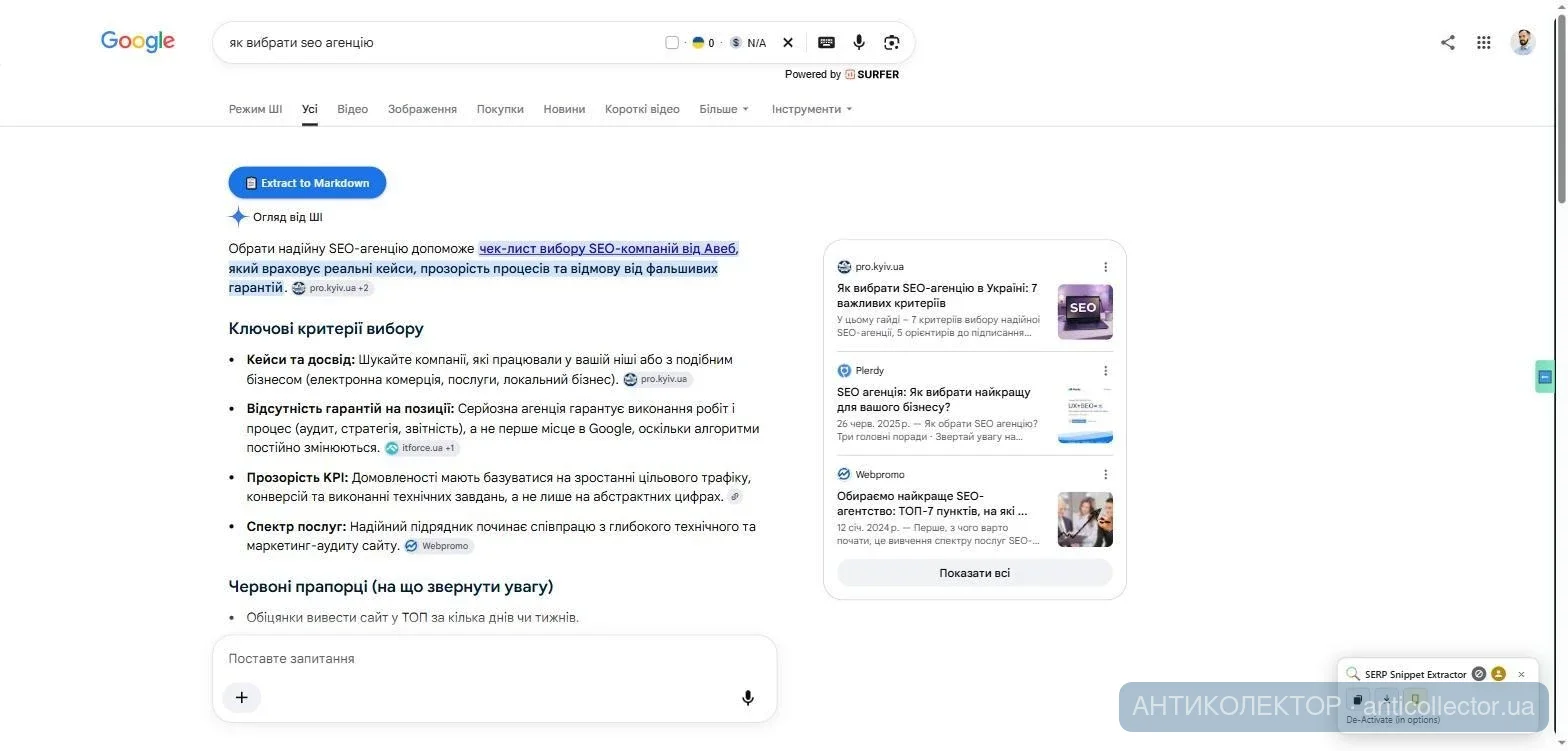This screenshot has width=1568, height=751.
Task: Switch to the Зображення tab
Action: pyautogui.click(x=422, y=109)
